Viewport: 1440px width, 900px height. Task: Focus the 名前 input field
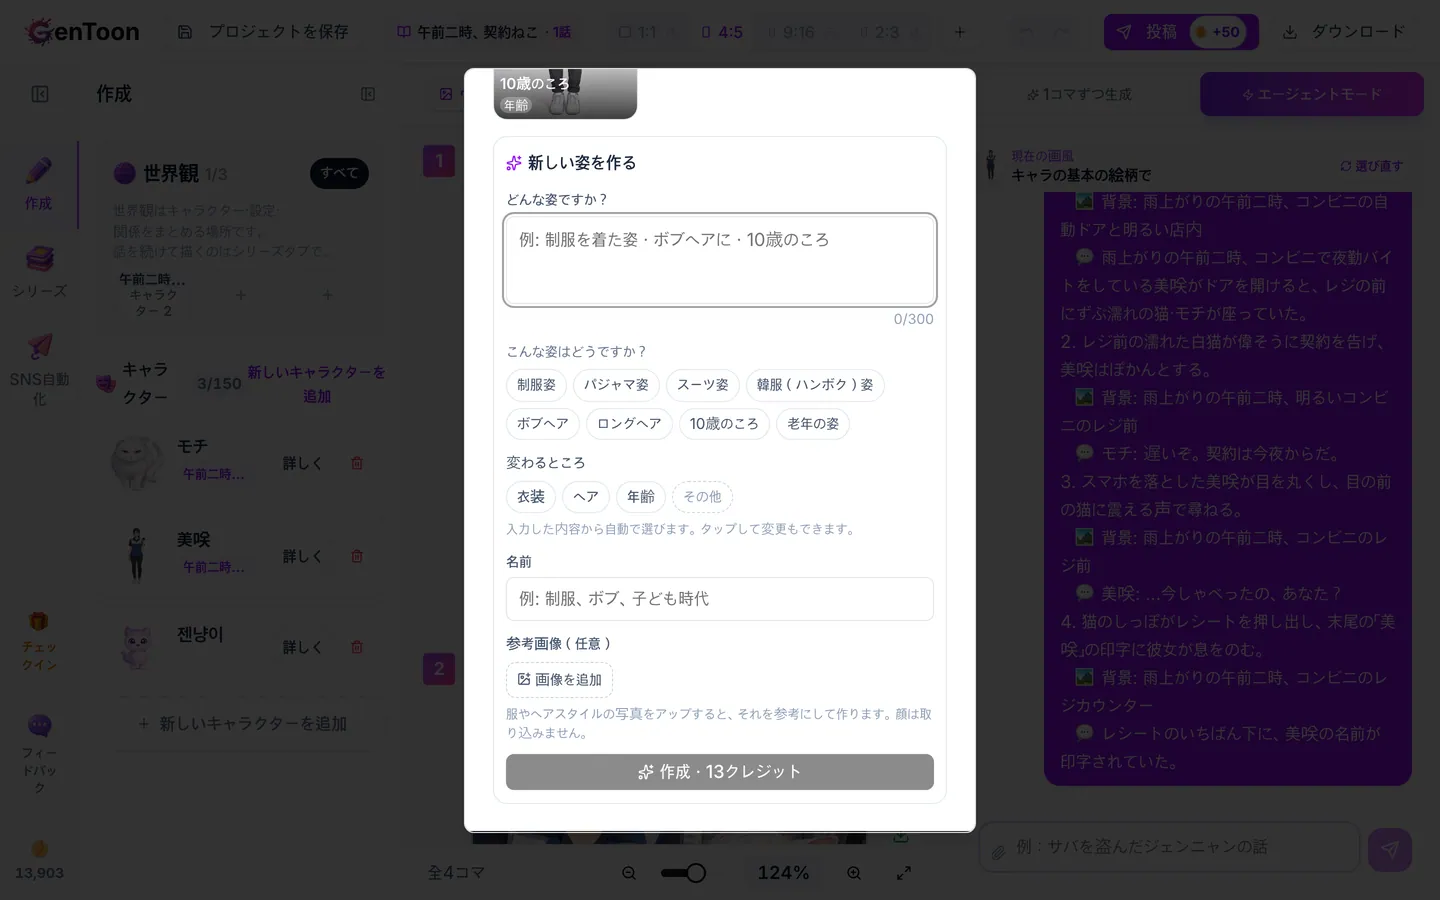(x=720, y=599)
